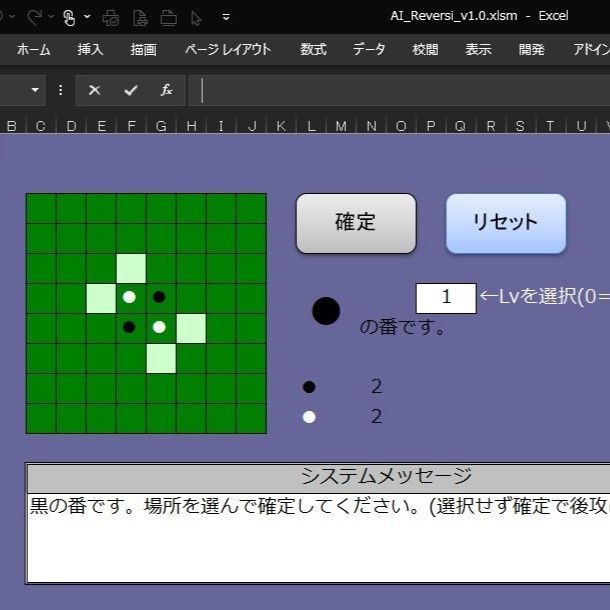The image size is (610, 610).
Task: Click the AI_Reversi_v1.0.xlsm title text
Action: coord(454,16)
